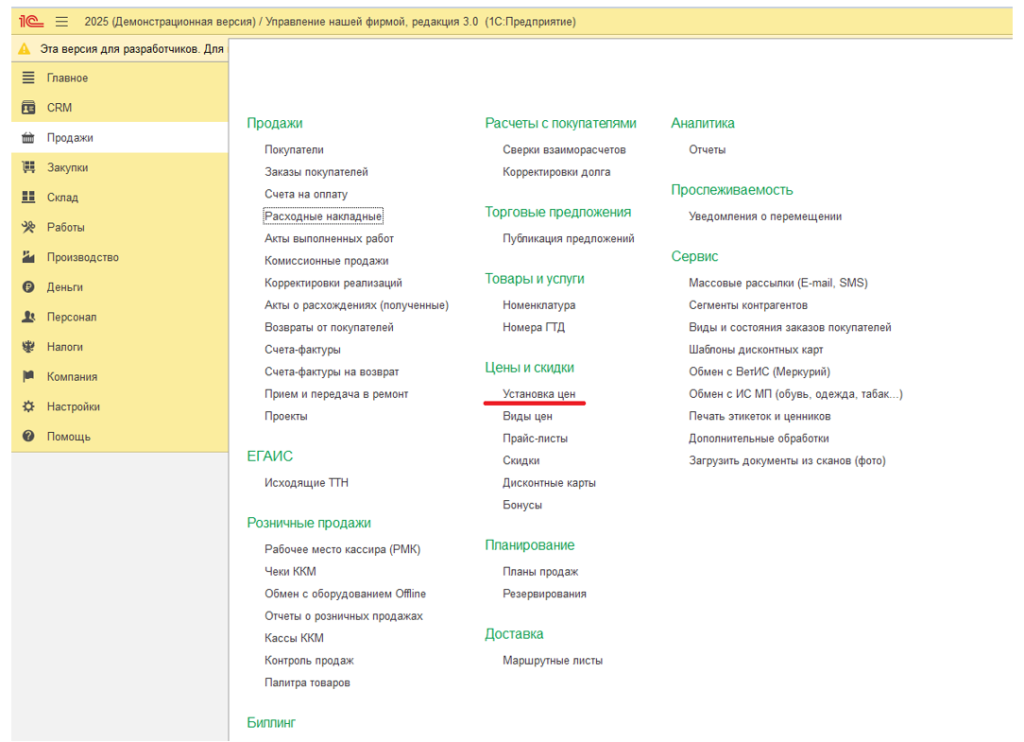Click the Деньги coin icon
This screenshot has height=742, width=1024.
(28, 287)
